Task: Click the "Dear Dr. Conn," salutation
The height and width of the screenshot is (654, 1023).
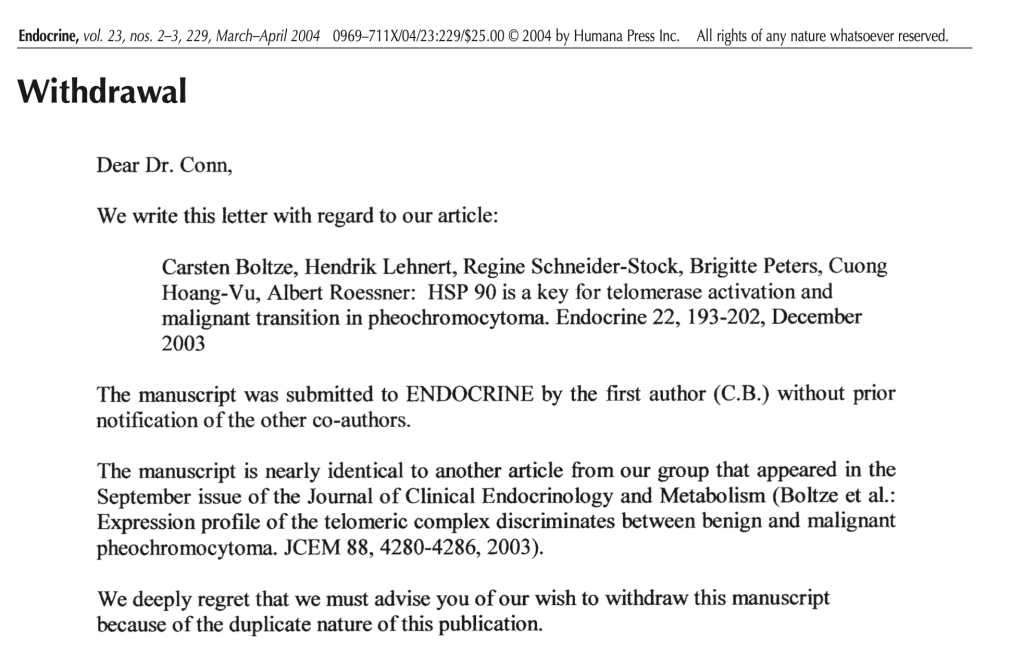Action: tap(164, 166)
